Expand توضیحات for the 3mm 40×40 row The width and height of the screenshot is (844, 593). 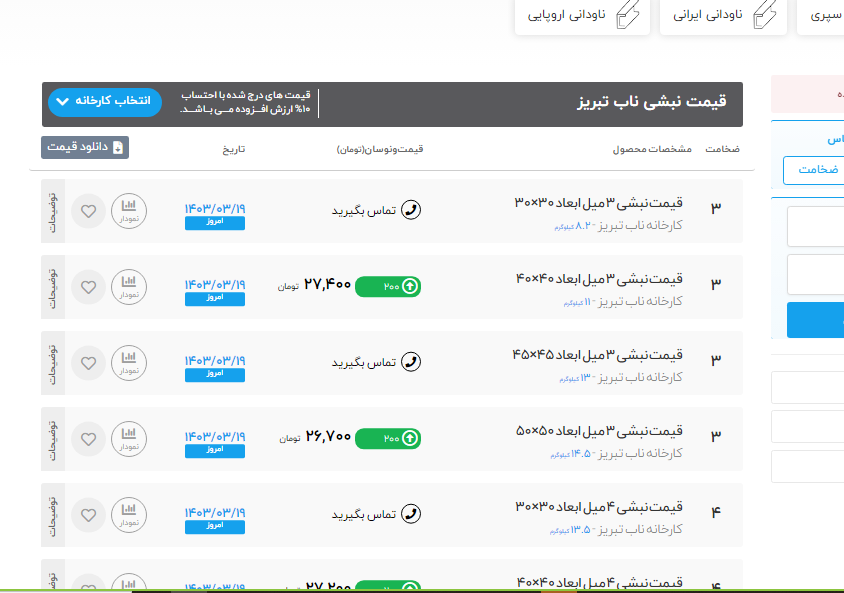(53, 287)
